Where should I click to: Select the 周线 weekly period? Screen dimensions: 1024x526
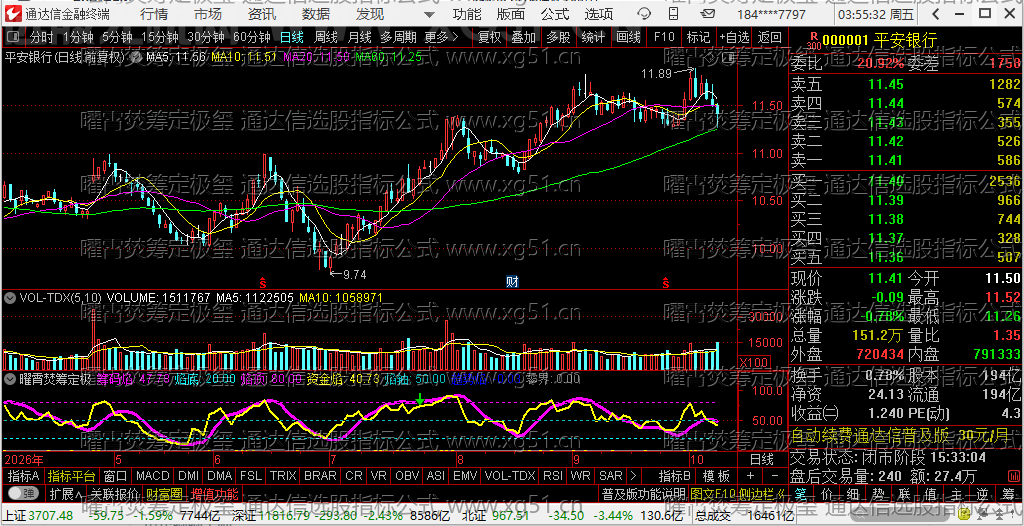325,37
